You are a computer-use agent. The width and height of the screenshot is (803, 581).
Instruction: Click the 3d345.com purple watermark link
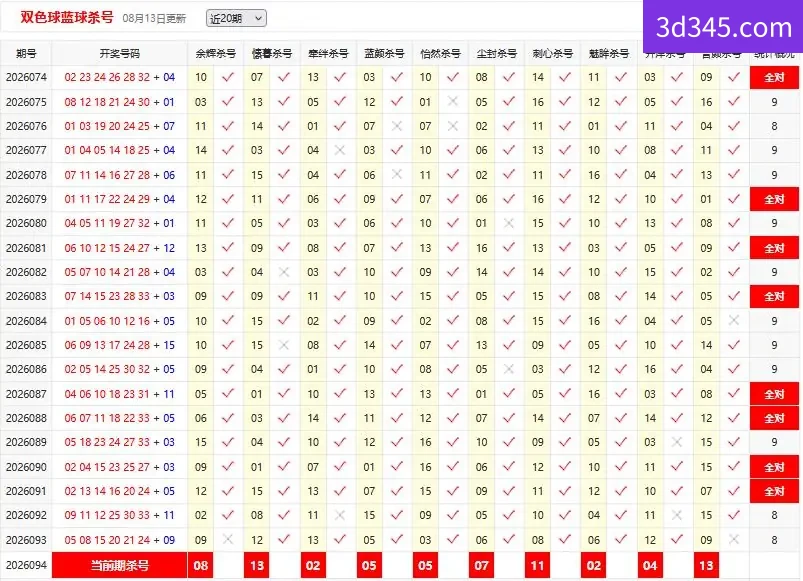pyautogui.click(x=723, y=27)
